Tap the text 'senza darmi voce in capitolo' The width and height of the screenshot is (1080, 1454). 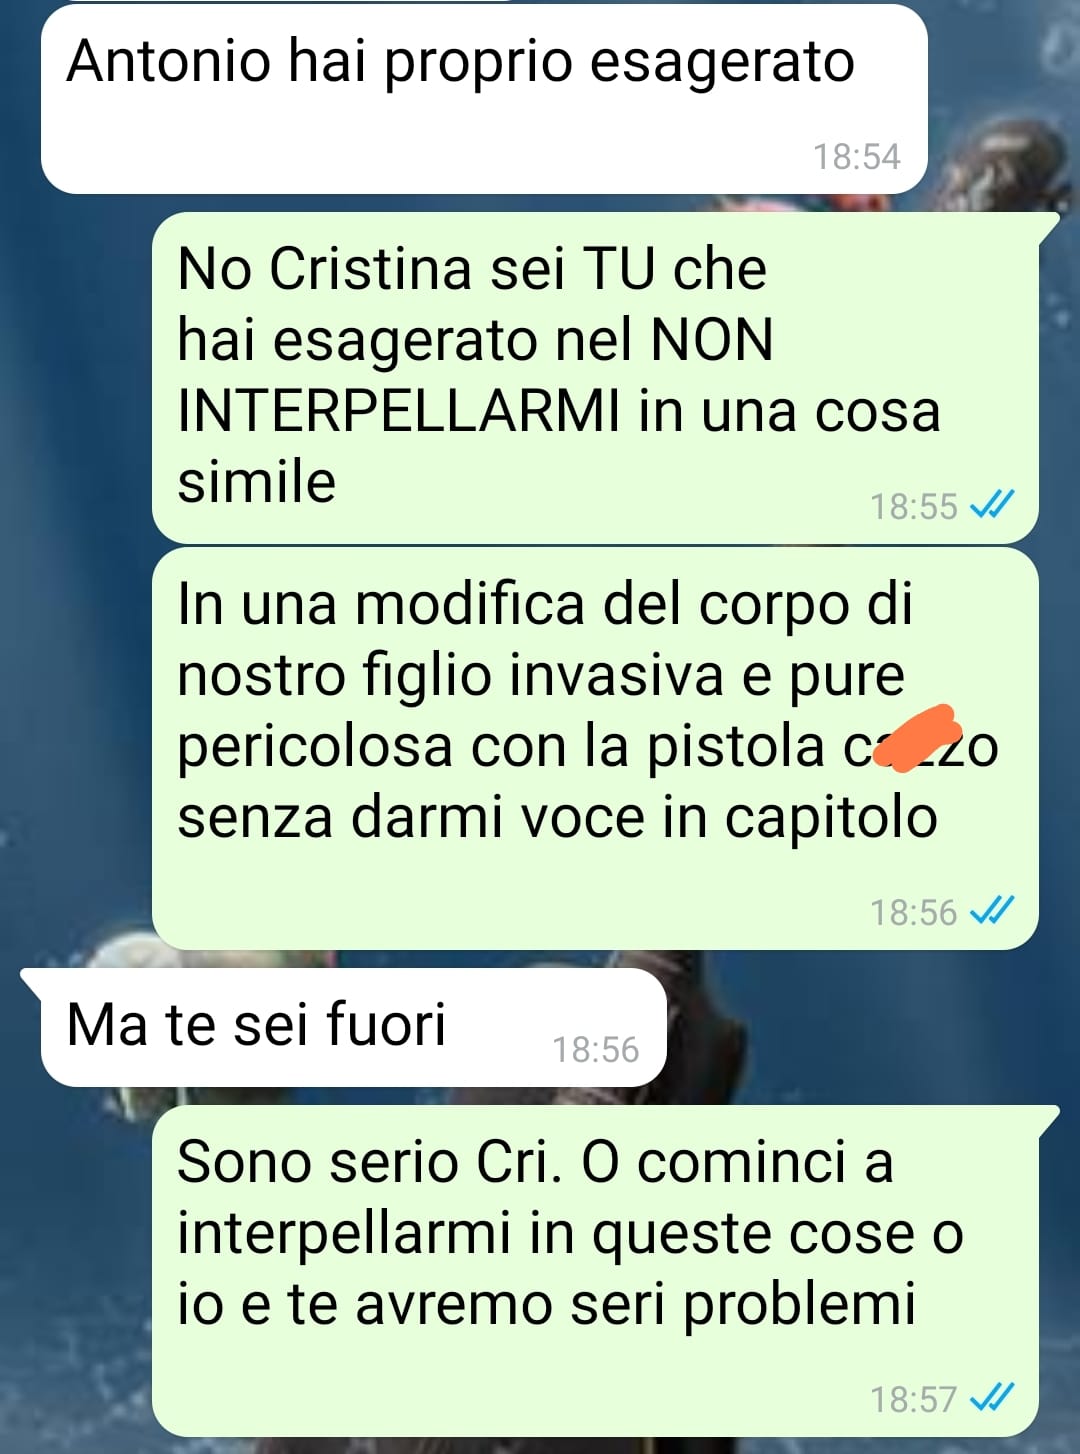(557, 818)
